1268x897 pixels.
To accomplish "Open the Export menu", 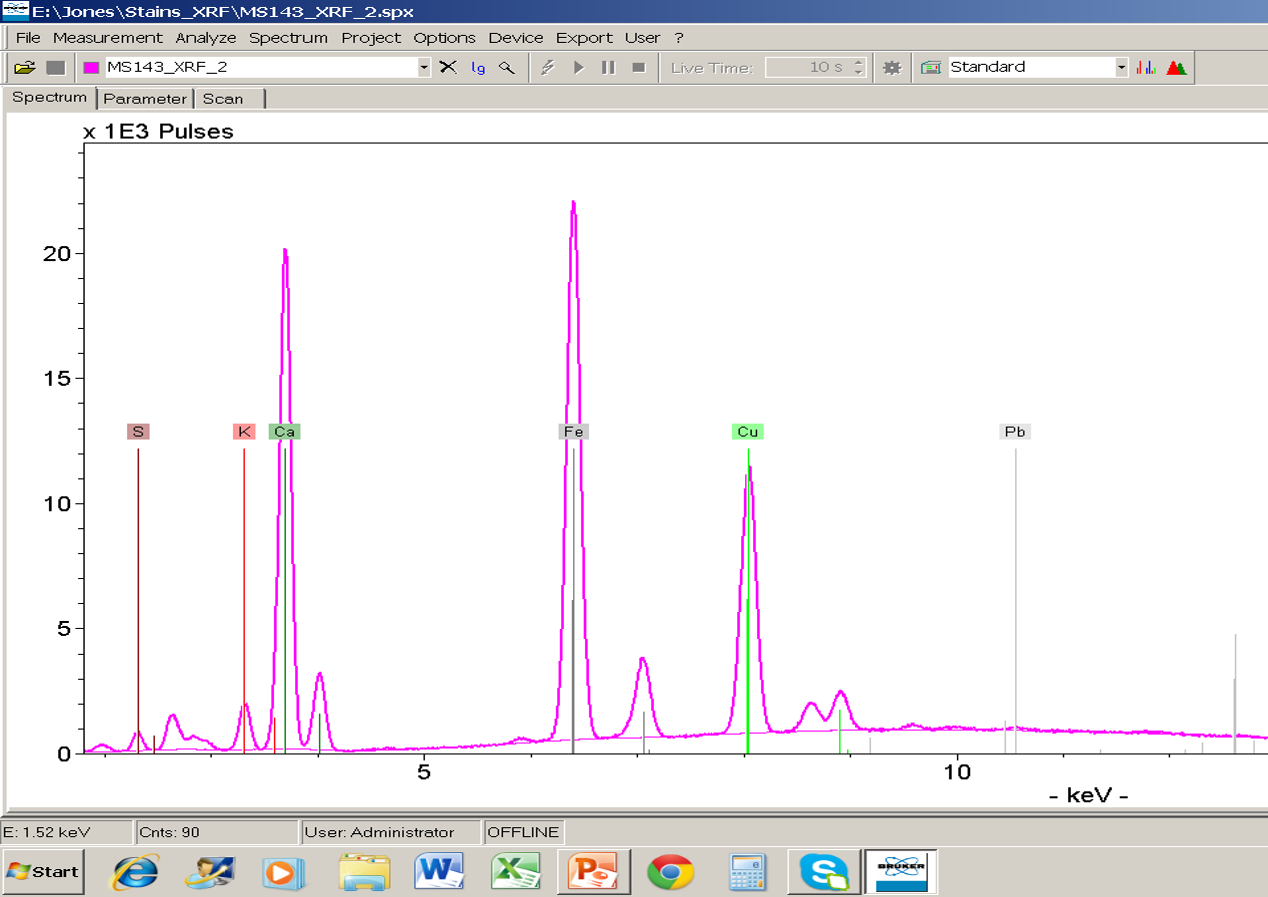I will coord(584,38).
